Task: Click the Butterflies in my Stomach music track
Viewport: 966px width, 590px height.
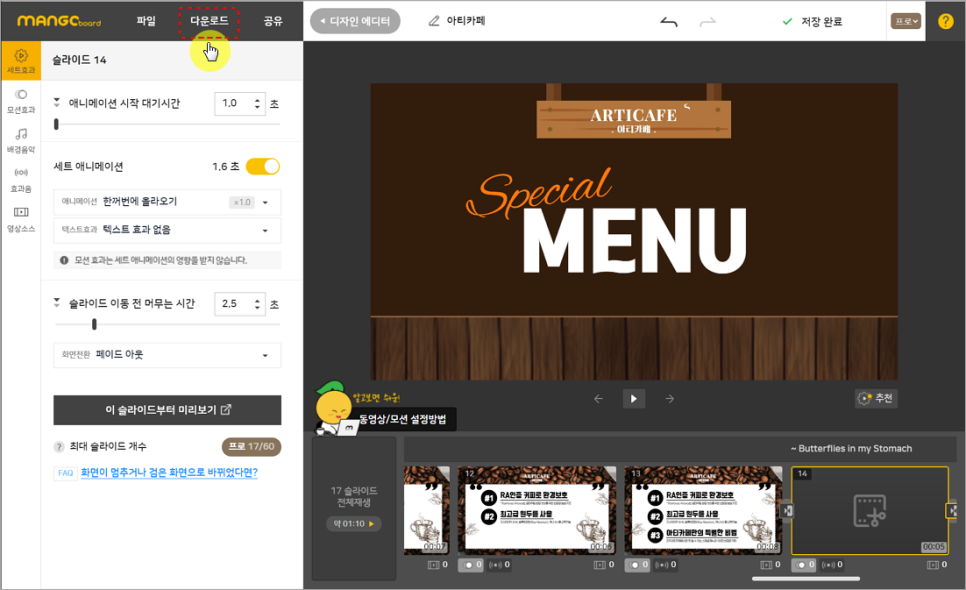Action: point(851,448)
